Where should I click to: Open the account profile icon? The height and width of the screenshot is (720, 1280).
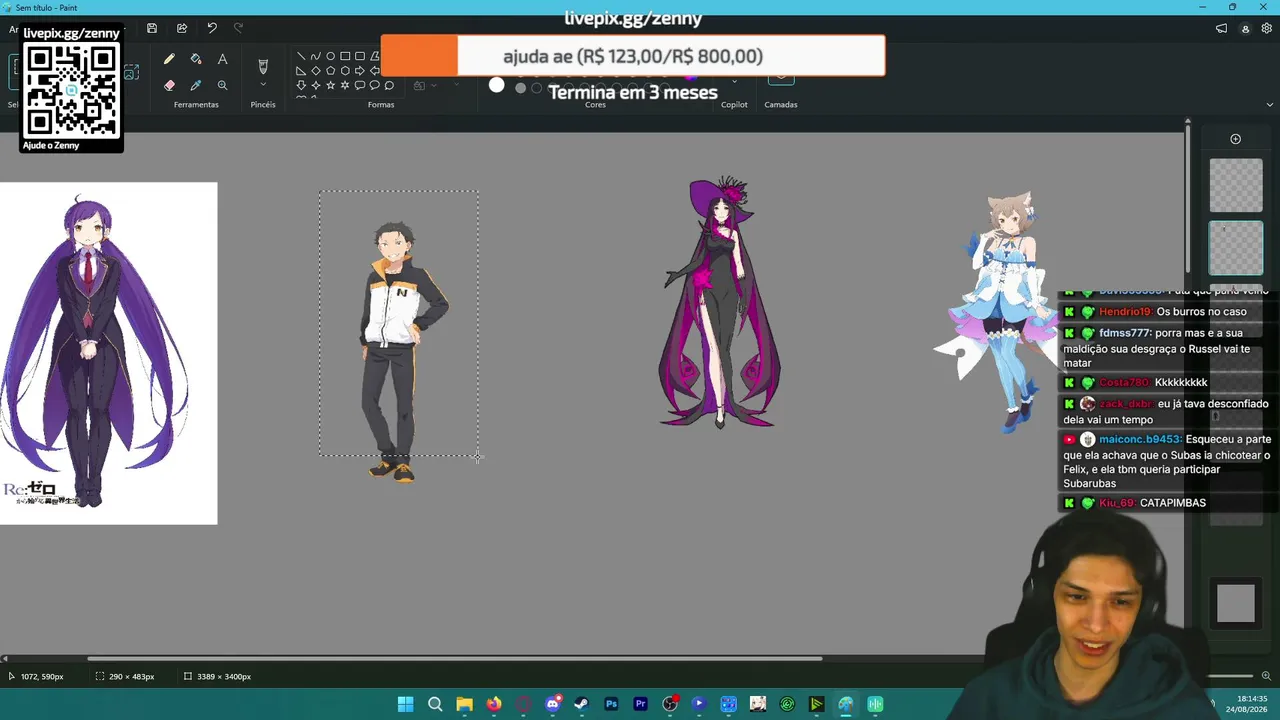tap(1245, 29)
